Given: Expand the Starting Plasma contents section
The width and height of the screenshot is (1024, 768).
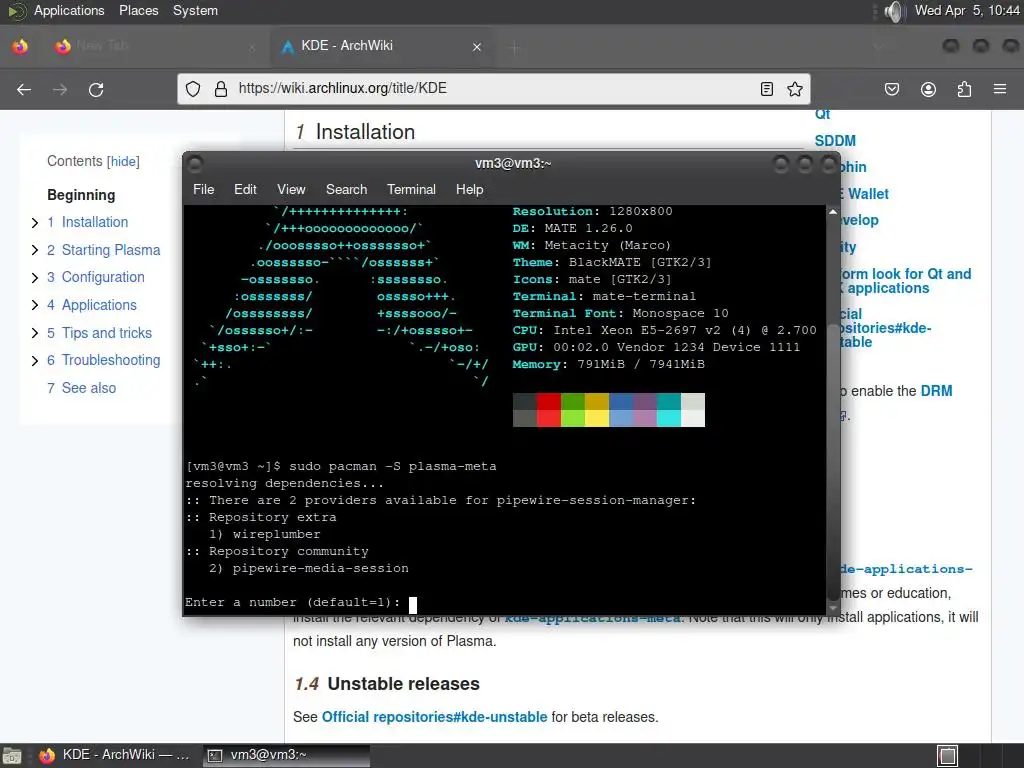Looking at the screenshot, I should click(x=35, y=250).
